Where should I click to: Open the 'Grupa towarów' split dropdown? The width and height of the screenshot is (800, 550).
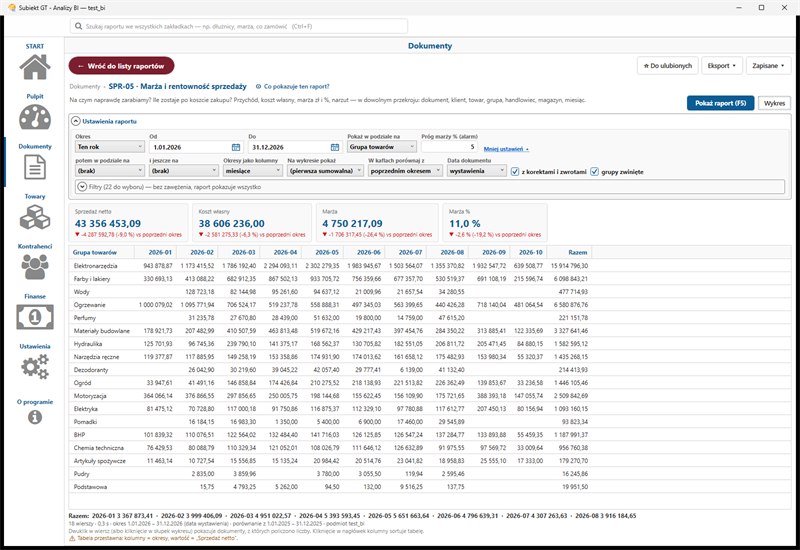pos(382,147)
